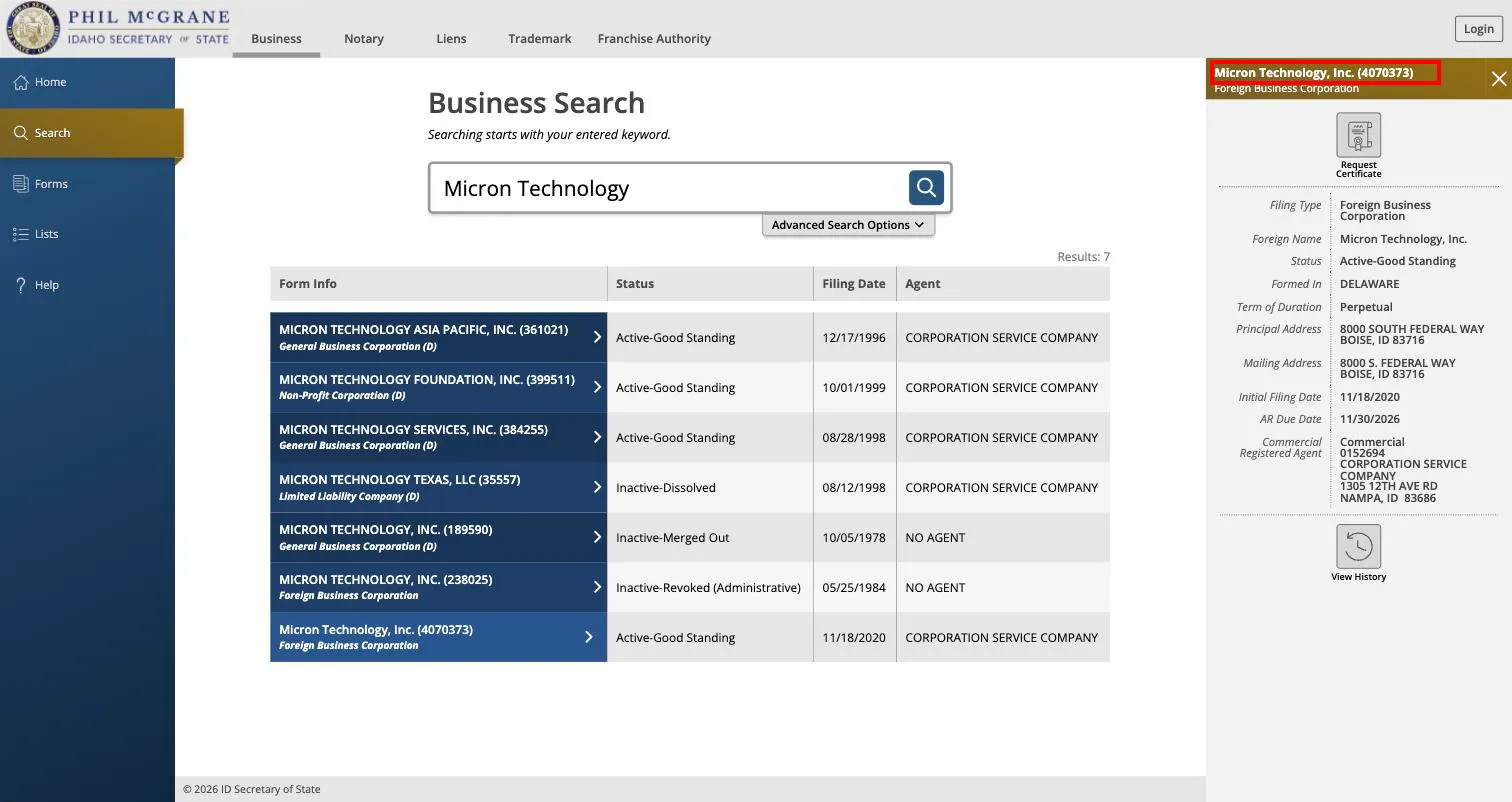The image size is (1512, 802).
Task: Click the filing date 10/05/1978
Action: click(854, 538)
